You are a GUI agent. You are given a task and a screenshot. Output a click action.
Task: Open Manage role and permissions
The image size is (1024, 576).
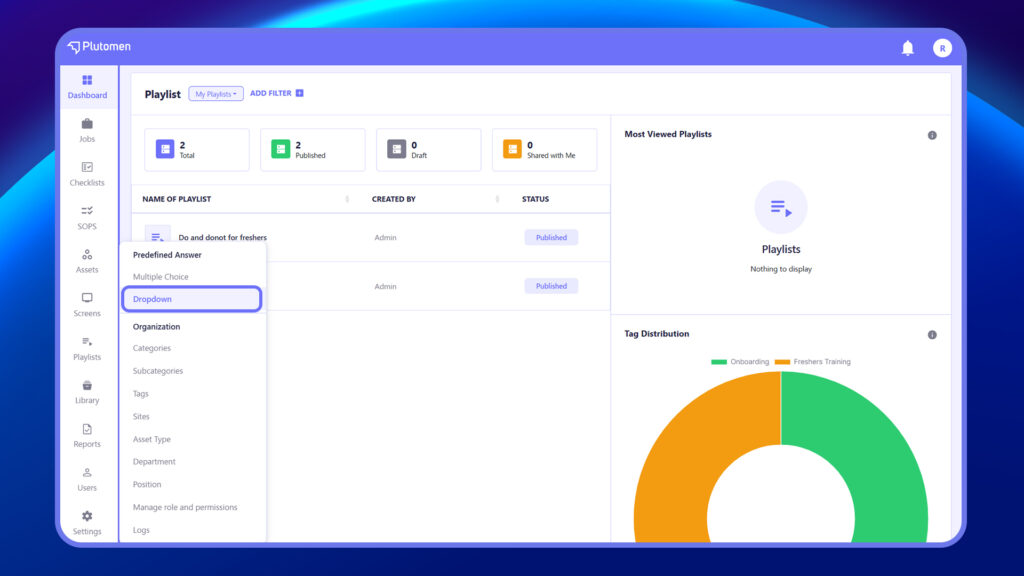pos(185,507)
